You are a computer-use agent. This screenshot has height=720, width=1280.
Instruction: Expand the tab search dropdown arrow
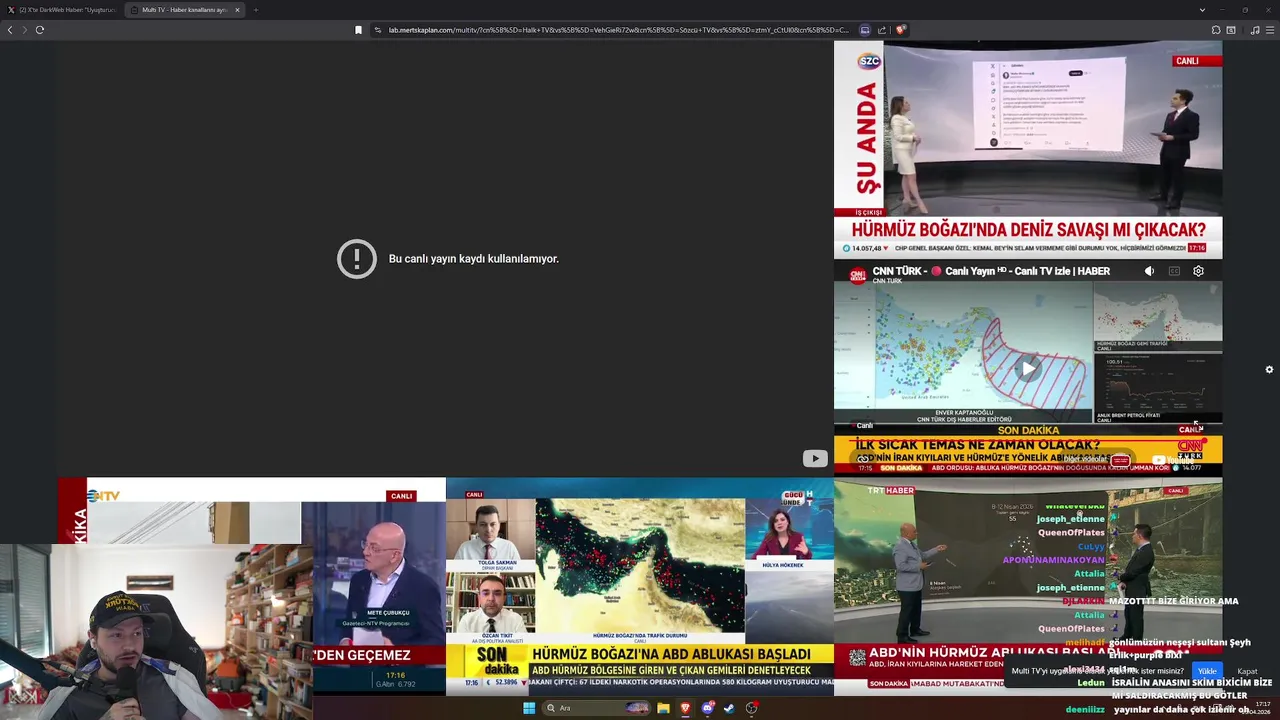1202,10
